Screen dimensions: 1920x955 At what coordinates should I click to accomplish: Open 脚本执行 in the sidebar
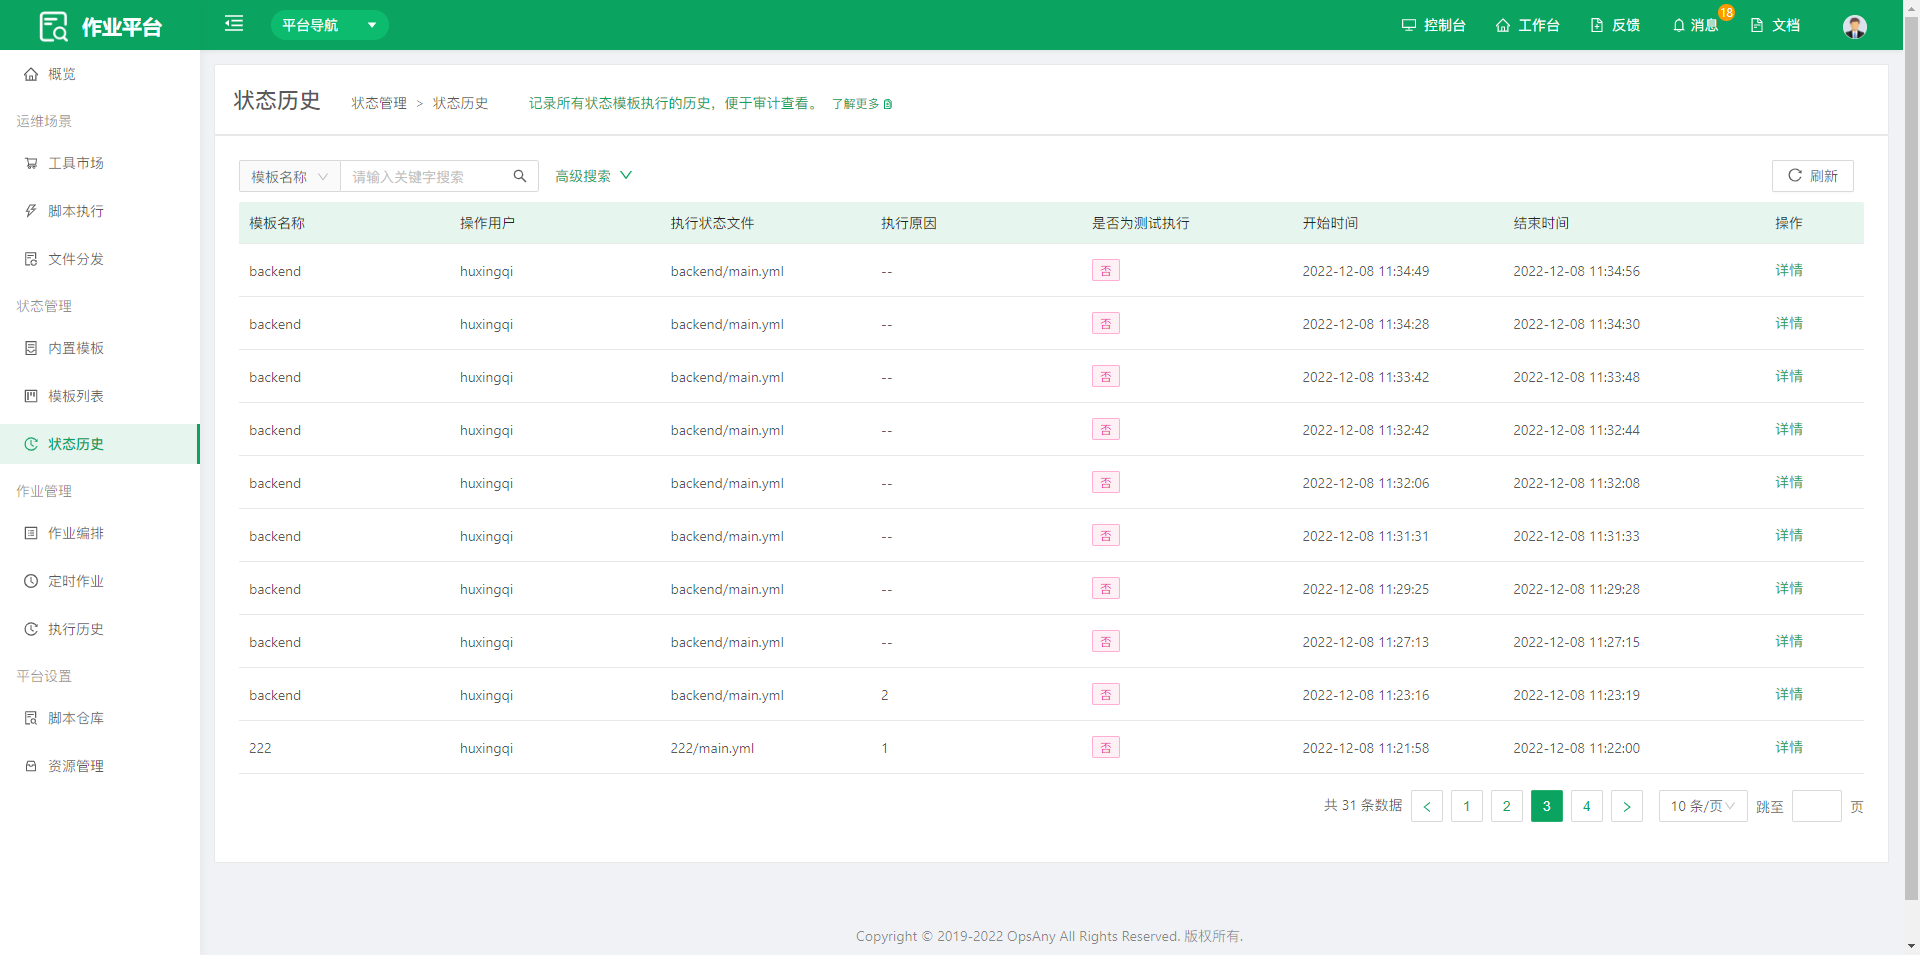(100, 211)
